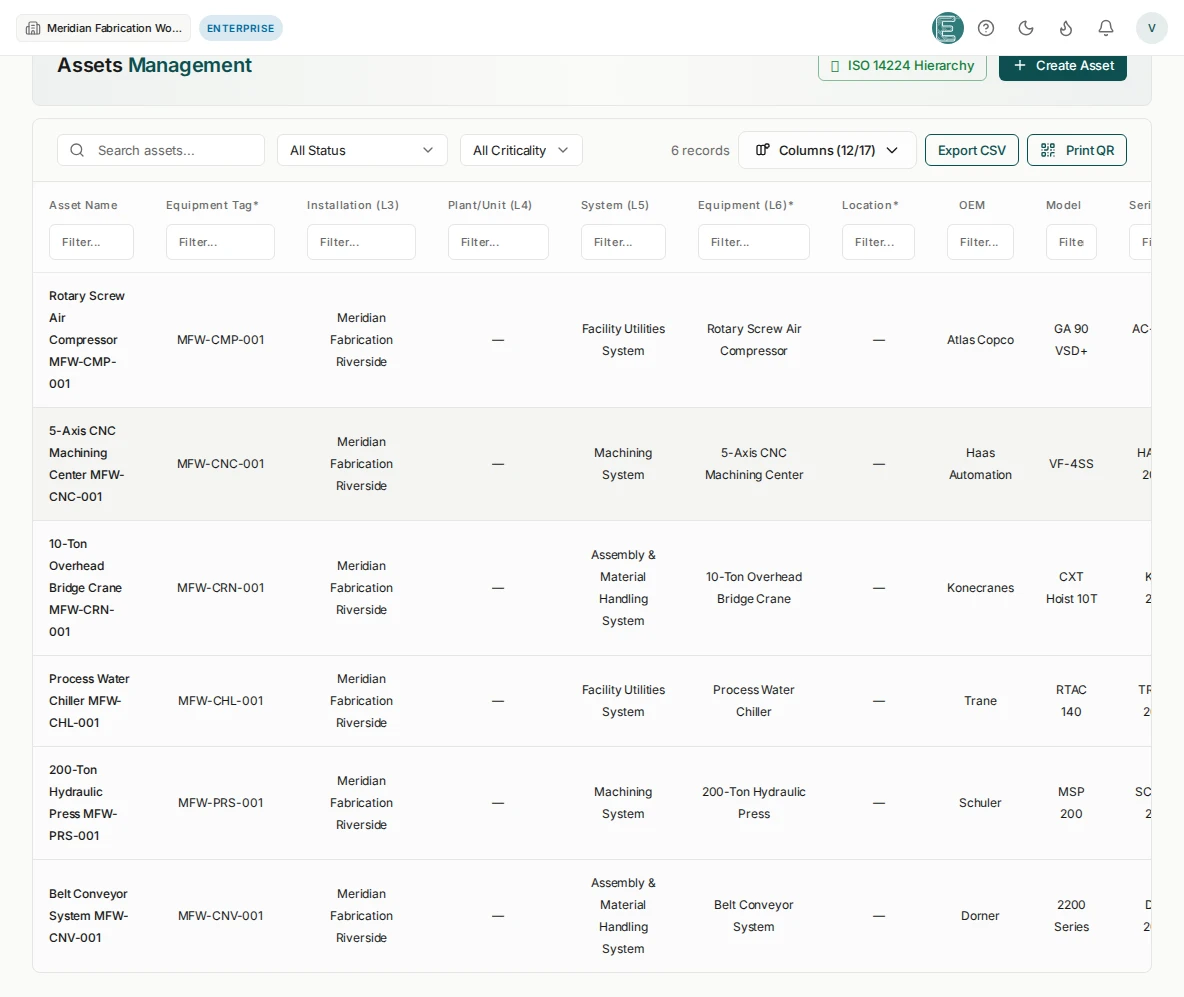Sort by Plant/Unit (L4) column header
1184x997 pixels.
point(490,205)
